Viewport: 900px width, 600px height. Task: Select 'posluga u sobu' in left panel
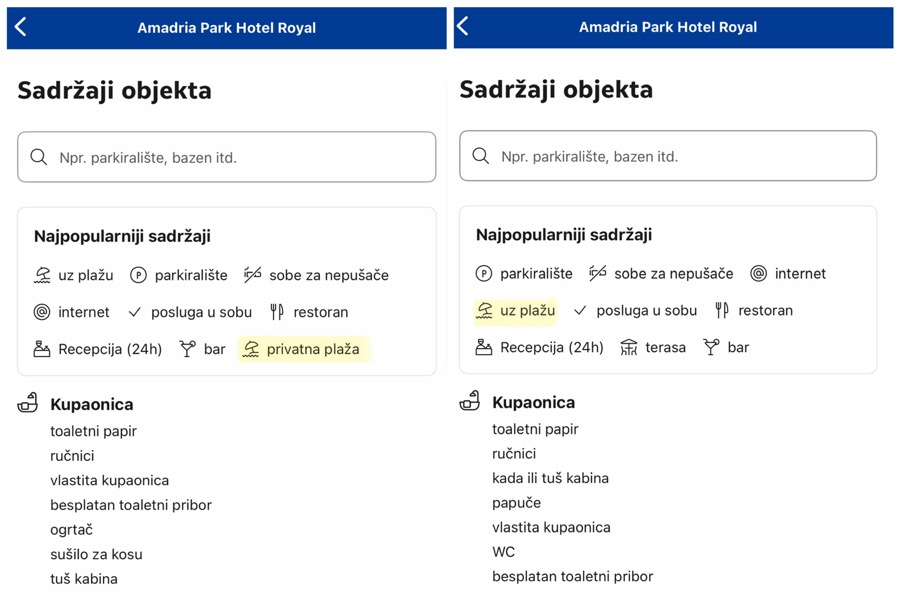click(201, 312)
